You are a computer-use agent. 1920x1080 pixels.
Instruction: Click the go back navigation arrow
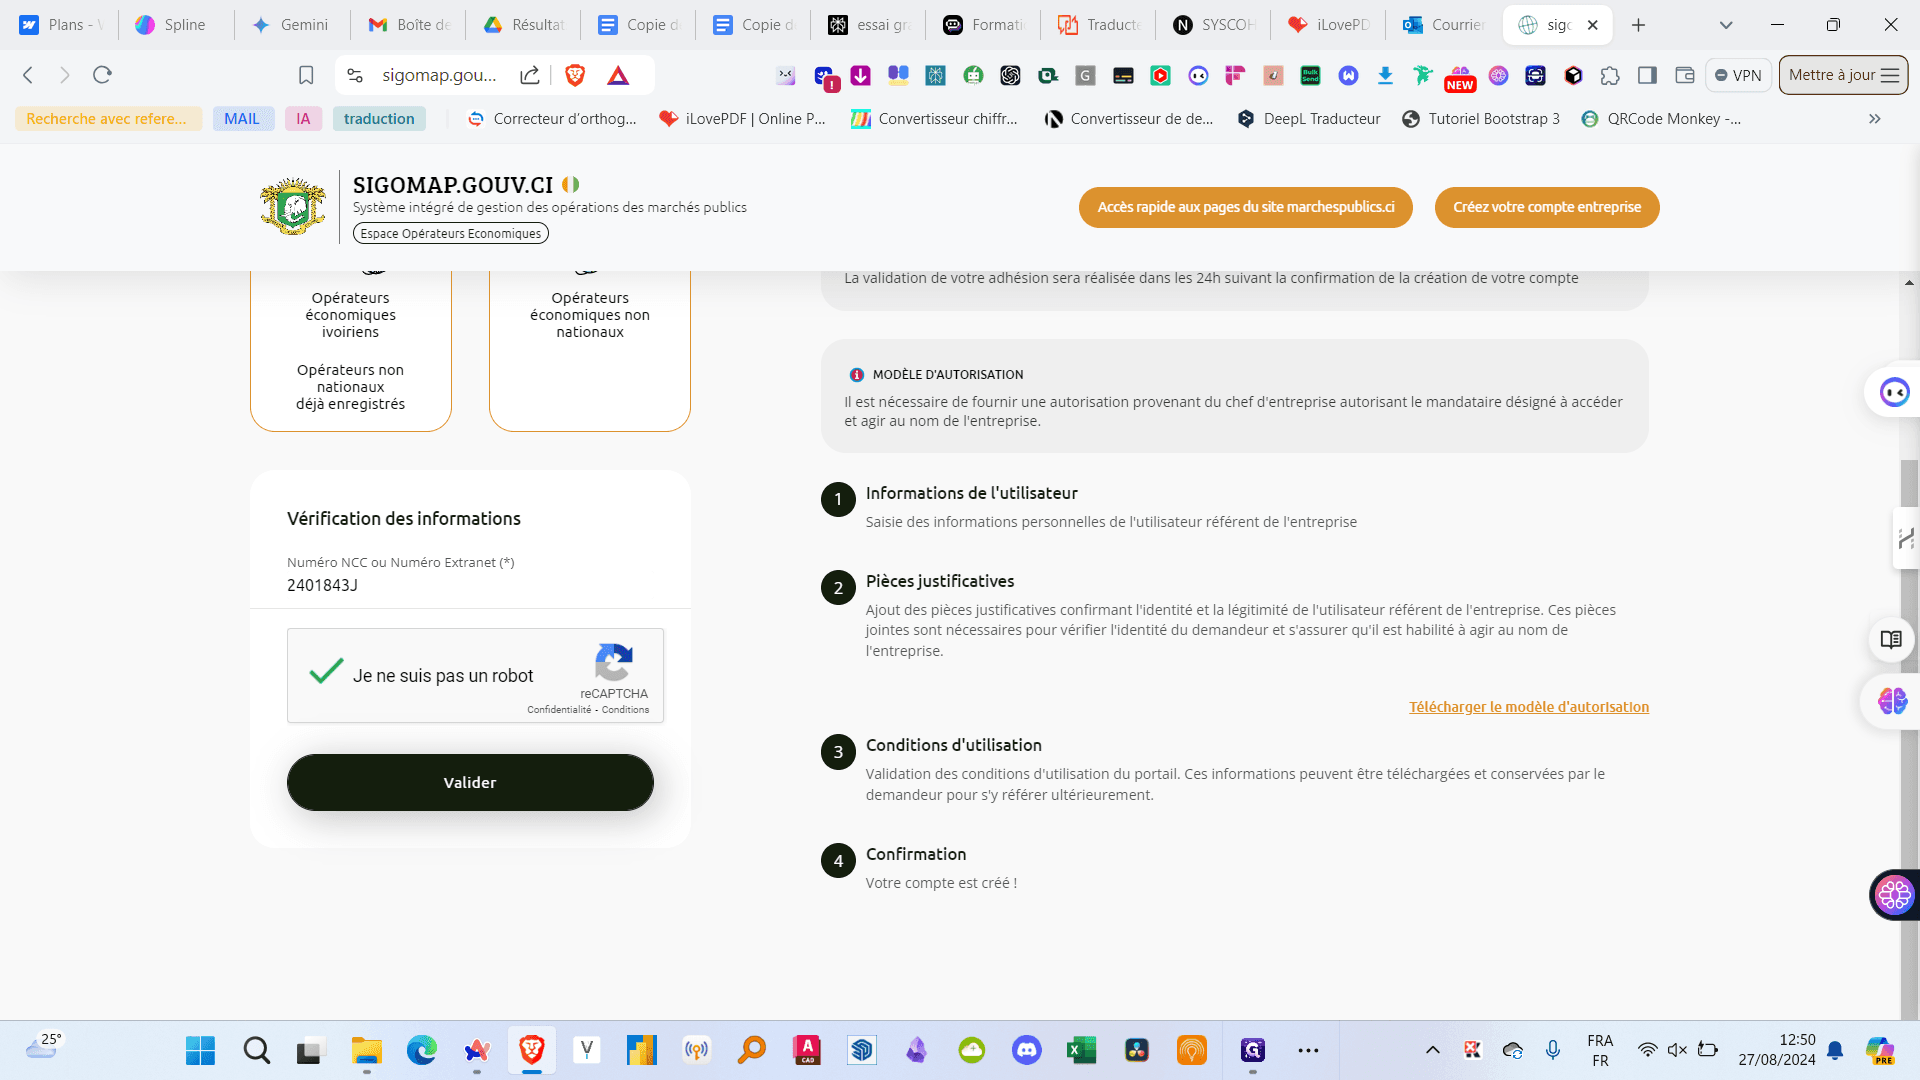[28, 75]
